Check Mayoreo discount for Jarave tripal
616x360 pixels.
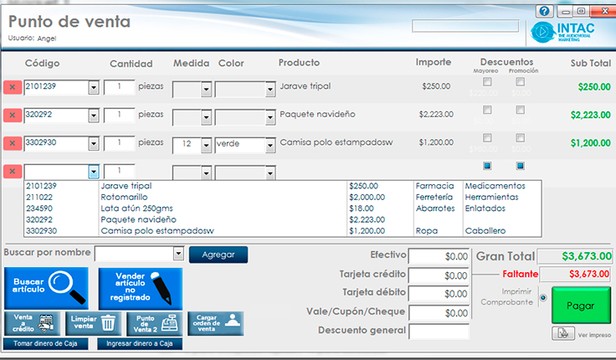pos(487,82)
